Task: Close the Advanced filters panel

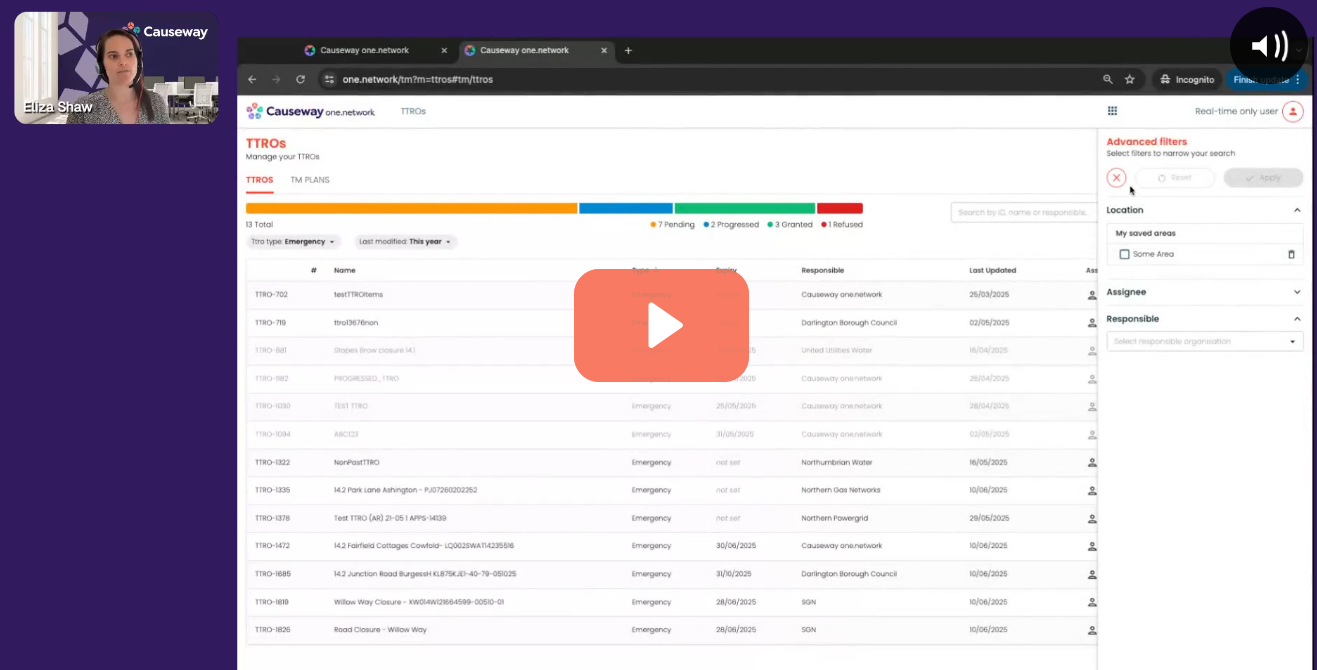Action: [1116, 177]
